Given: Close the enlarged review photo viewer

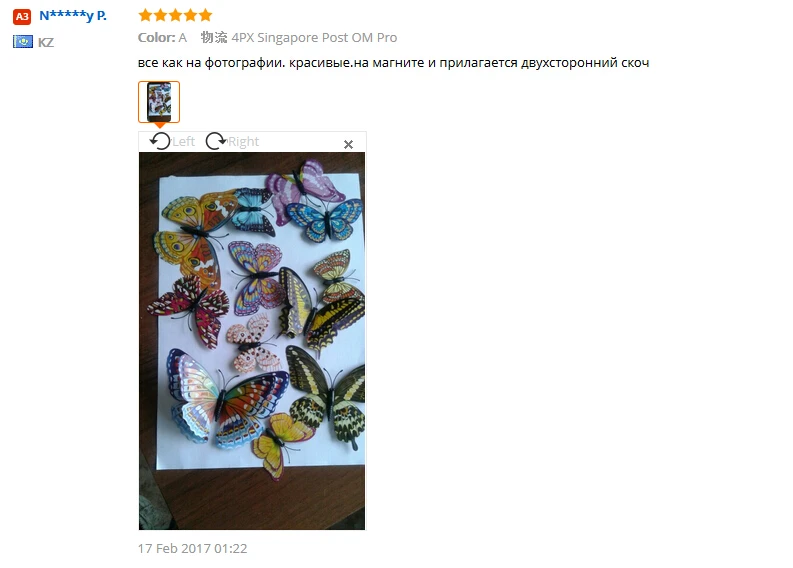Looking at the screenshot, I should pos(348,145).
